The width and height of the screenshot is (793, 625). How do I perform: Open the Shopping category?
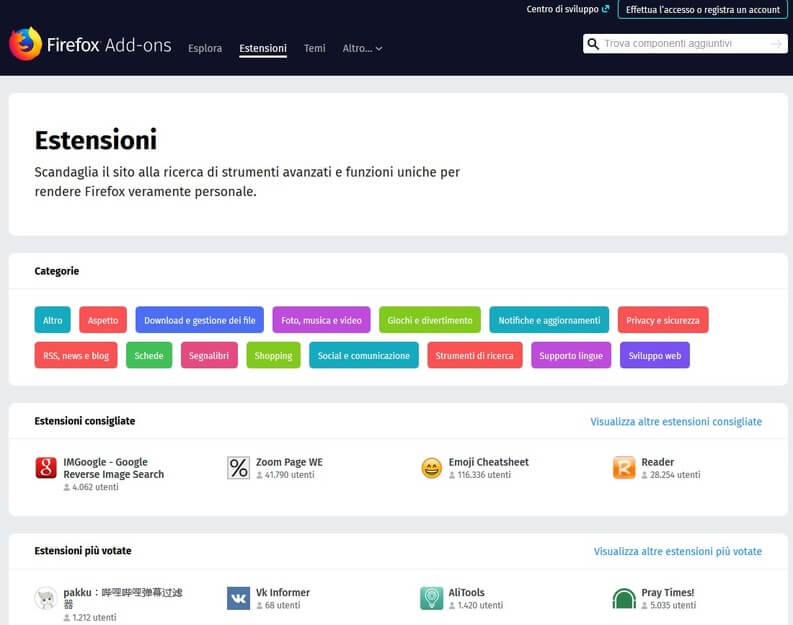point(273,355)
